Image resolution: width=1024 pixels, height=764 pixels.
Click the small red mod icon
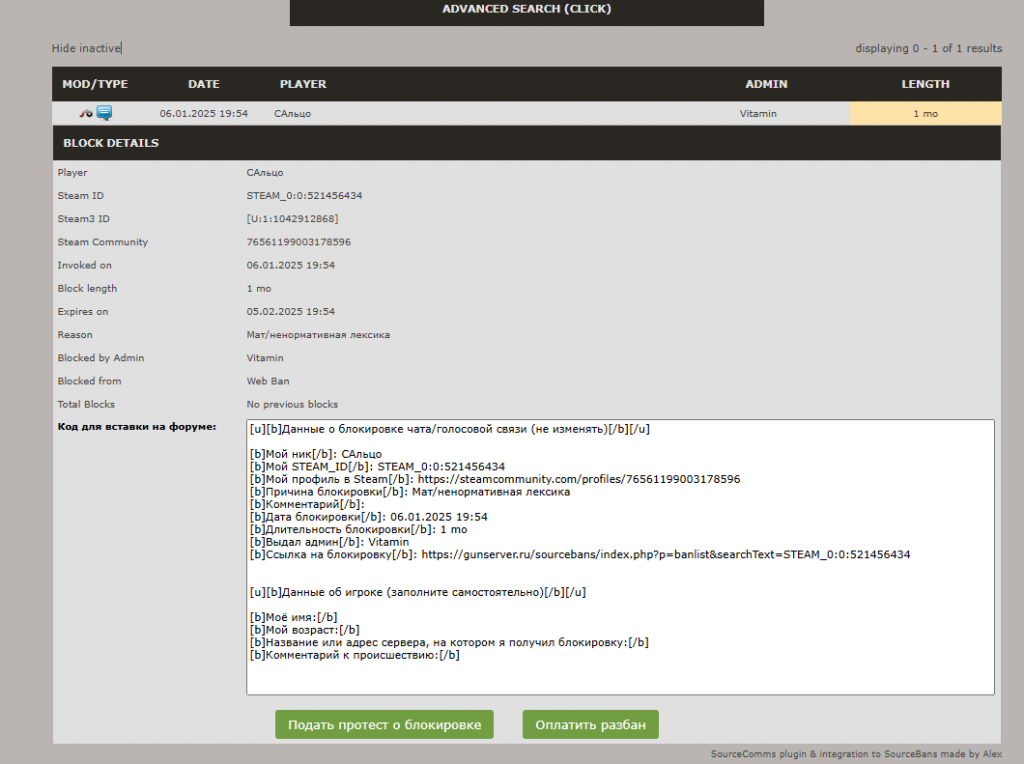tap(86, 114)
